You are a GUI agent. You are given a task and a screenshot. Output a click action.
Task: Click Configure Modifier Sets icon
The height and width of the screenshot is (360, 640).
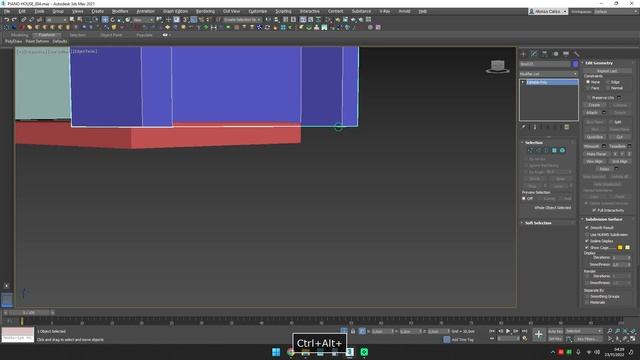[567, 127]
